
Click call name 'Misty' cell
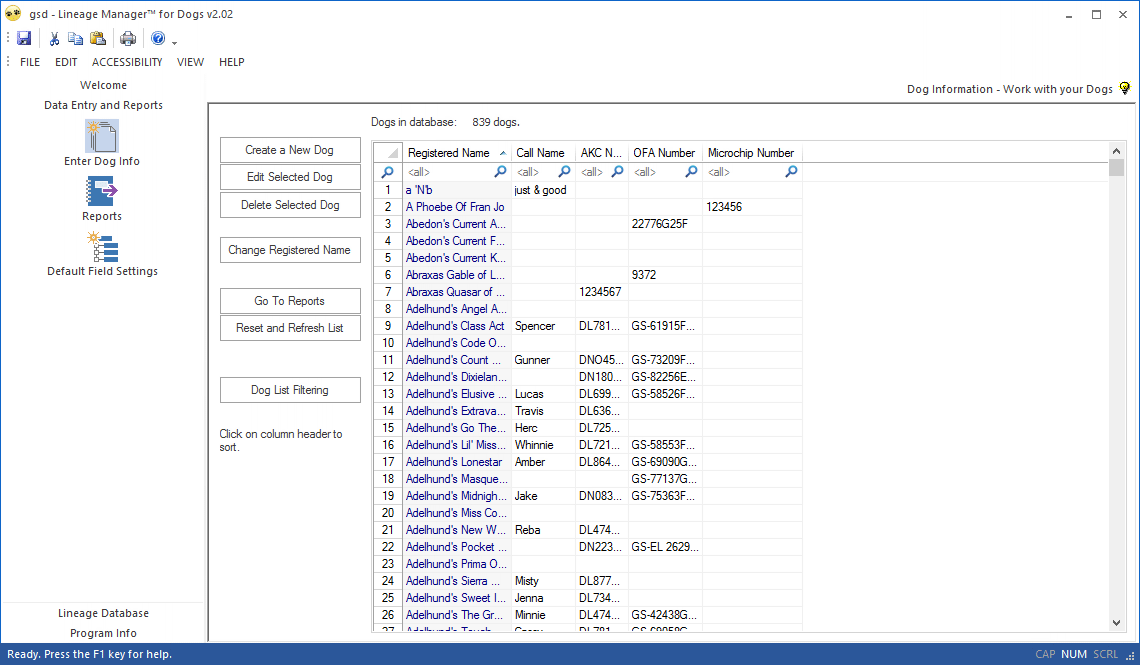543,581
